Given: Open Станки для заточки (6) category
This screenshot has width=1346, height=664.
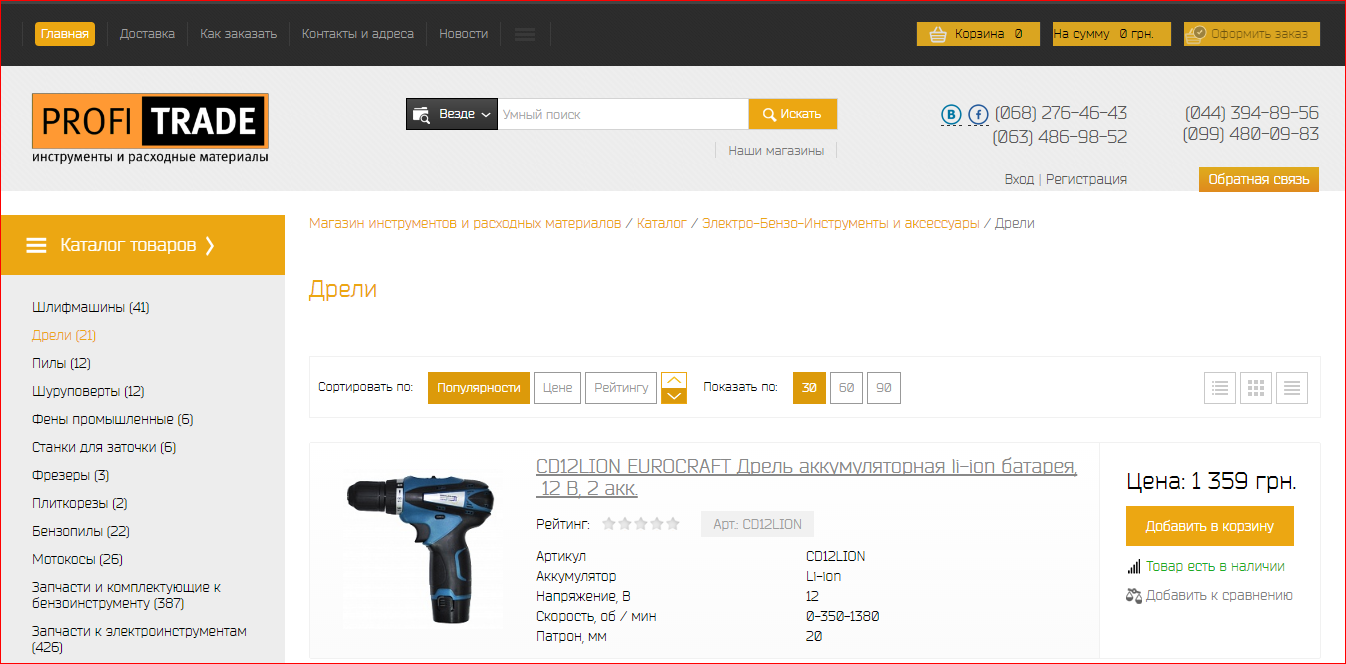Looking at the screenshot, I should pyautogui.click(x=104, y=447).
